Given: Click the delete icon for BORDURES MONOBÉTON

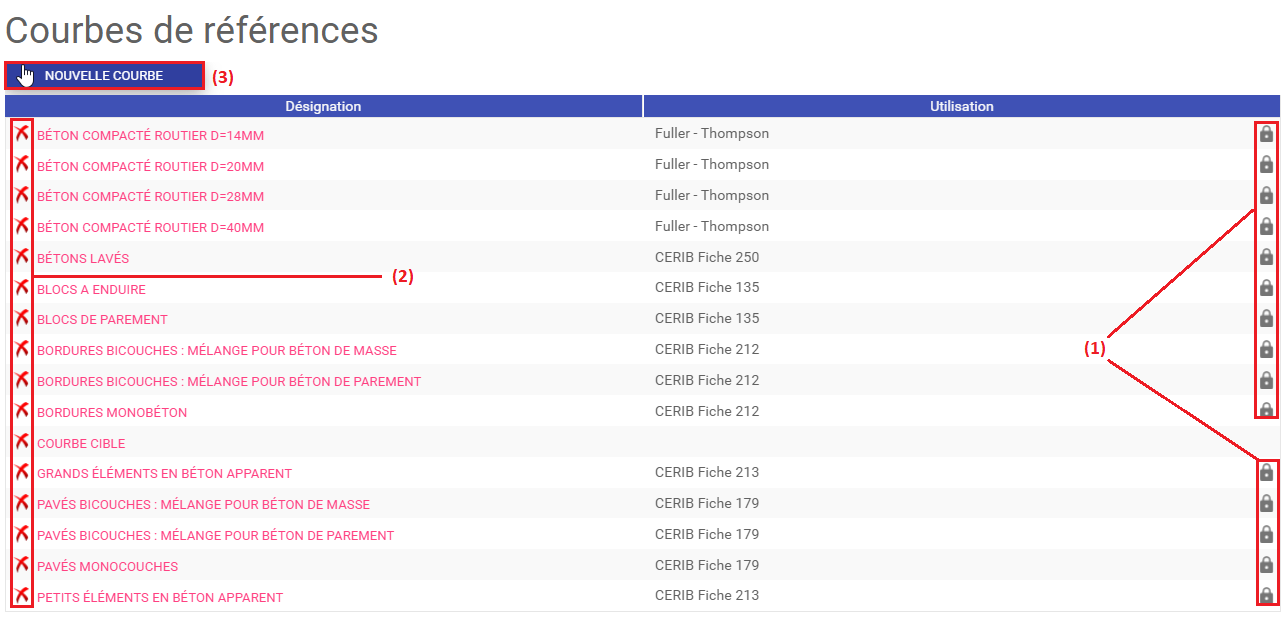Looking at the screenshot, I should [21, 411].
